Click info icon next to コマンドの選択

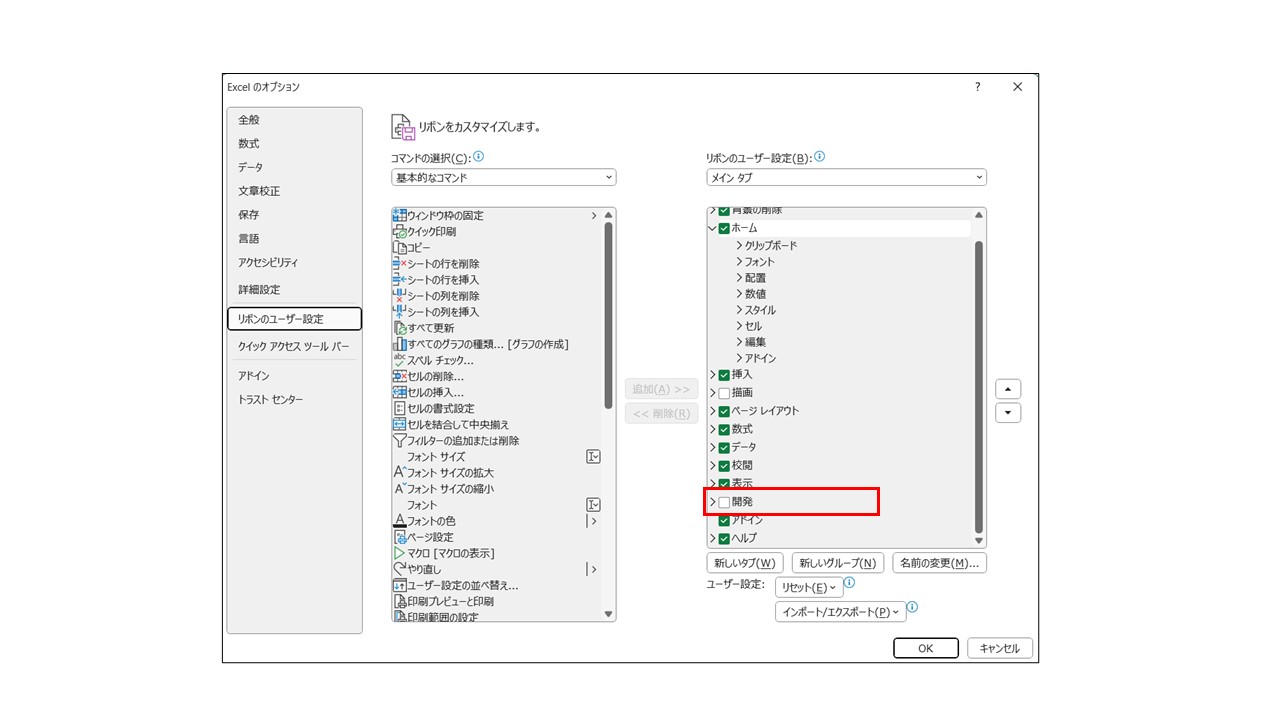pos(478,157)
